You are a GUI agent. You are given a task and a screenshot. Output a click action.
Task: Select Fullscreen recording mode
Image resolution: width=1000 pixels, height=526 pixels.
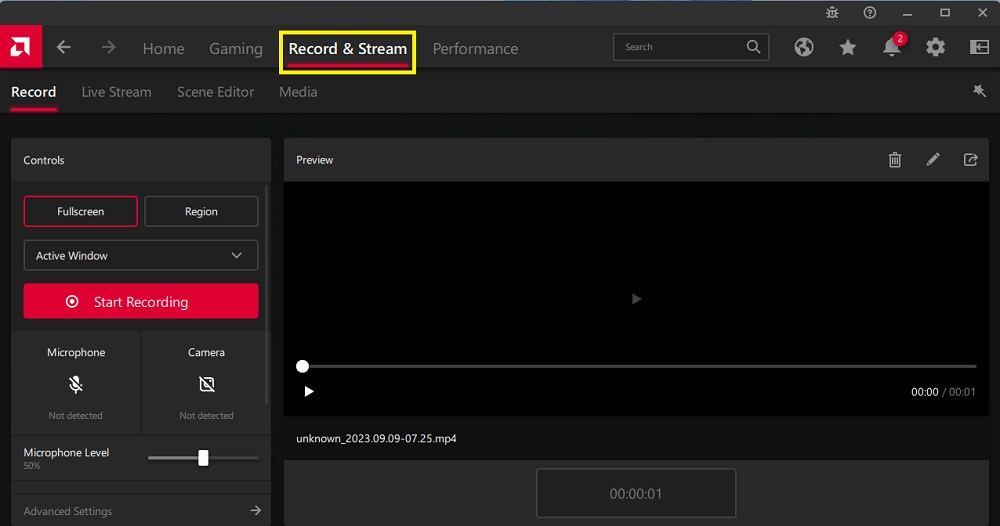pyautogui.click(x=80, y=212)
